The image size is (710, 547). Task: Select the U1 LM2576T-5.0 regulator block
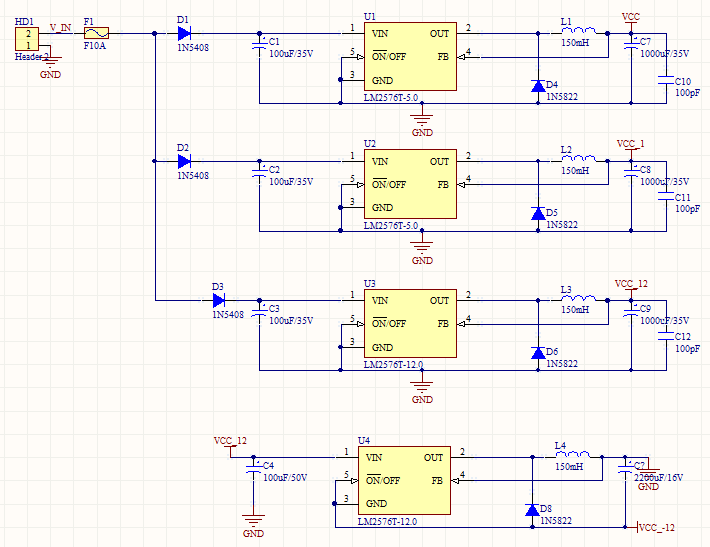pyautogui.click(x=410, y=57)
